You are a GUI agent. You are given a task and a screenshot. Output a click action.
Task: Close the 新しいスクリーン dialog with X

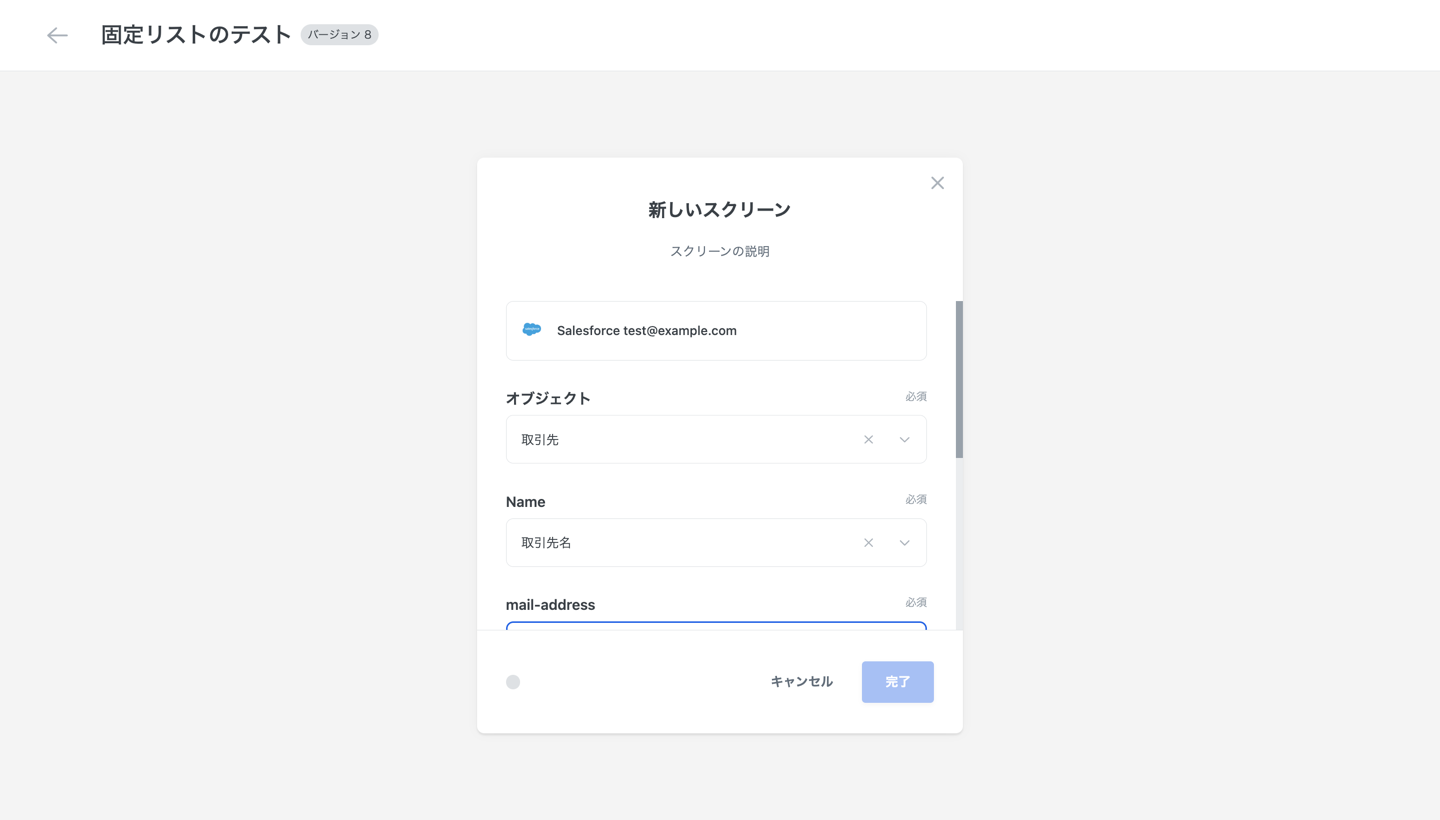(x=937, y=183)
